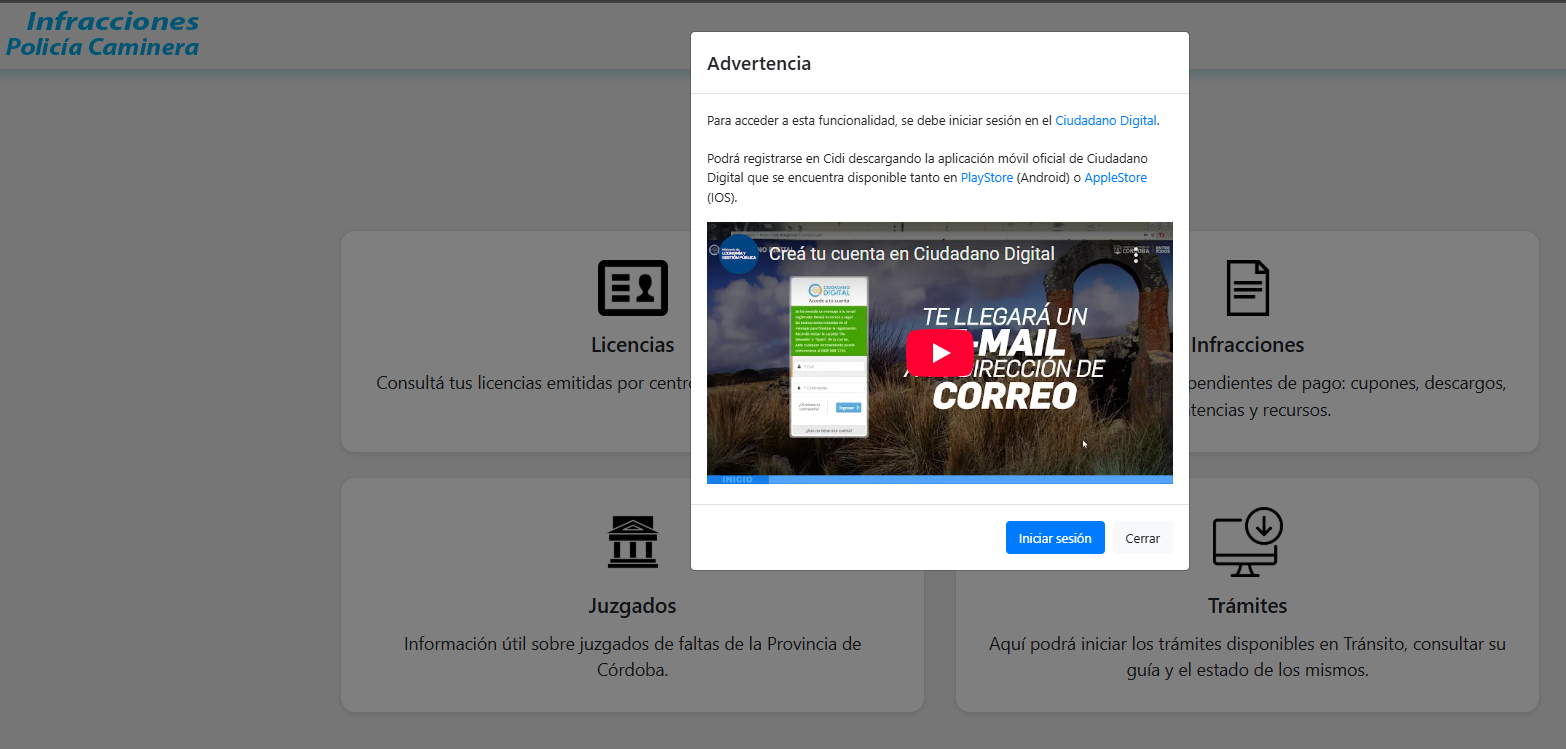Screen dimensions: 1566x749
Task: Click the Infracciones document icon
Action: click(1247, 288)
